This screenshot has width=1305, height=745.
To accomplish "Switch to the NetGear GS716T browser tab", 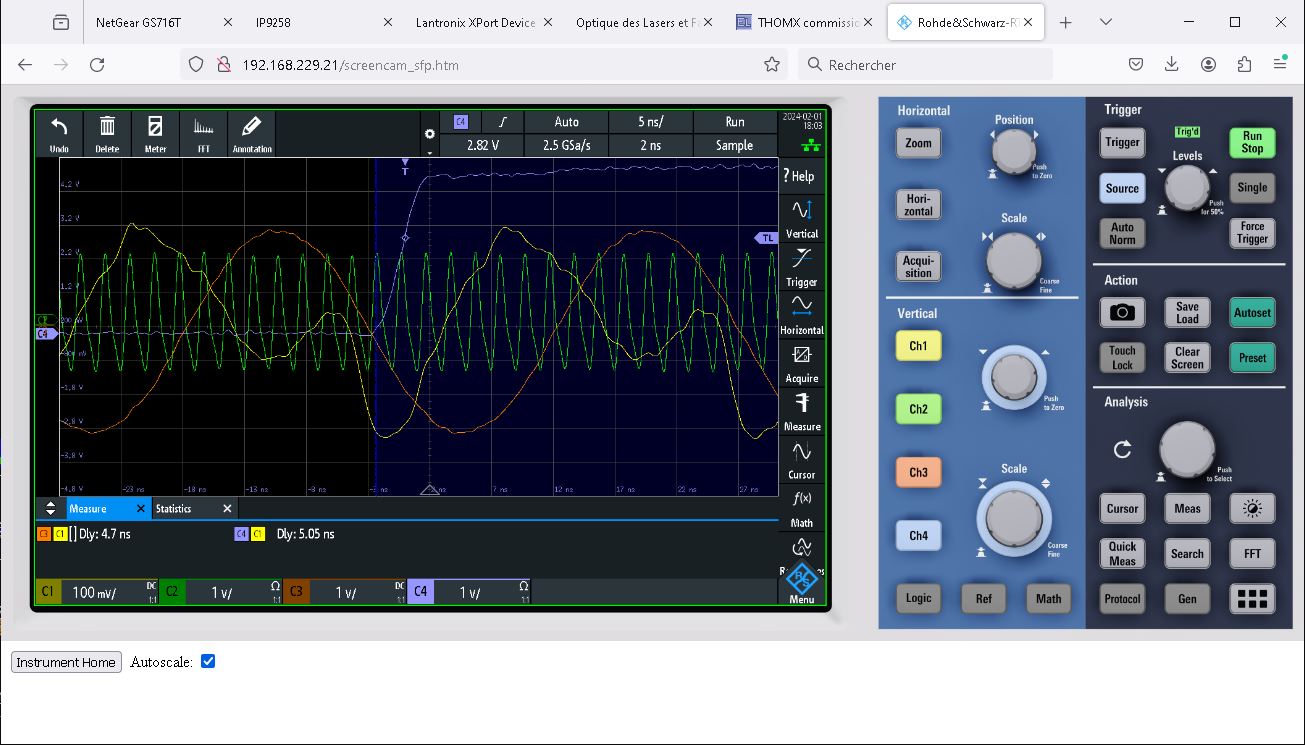I will coord(139,22).
